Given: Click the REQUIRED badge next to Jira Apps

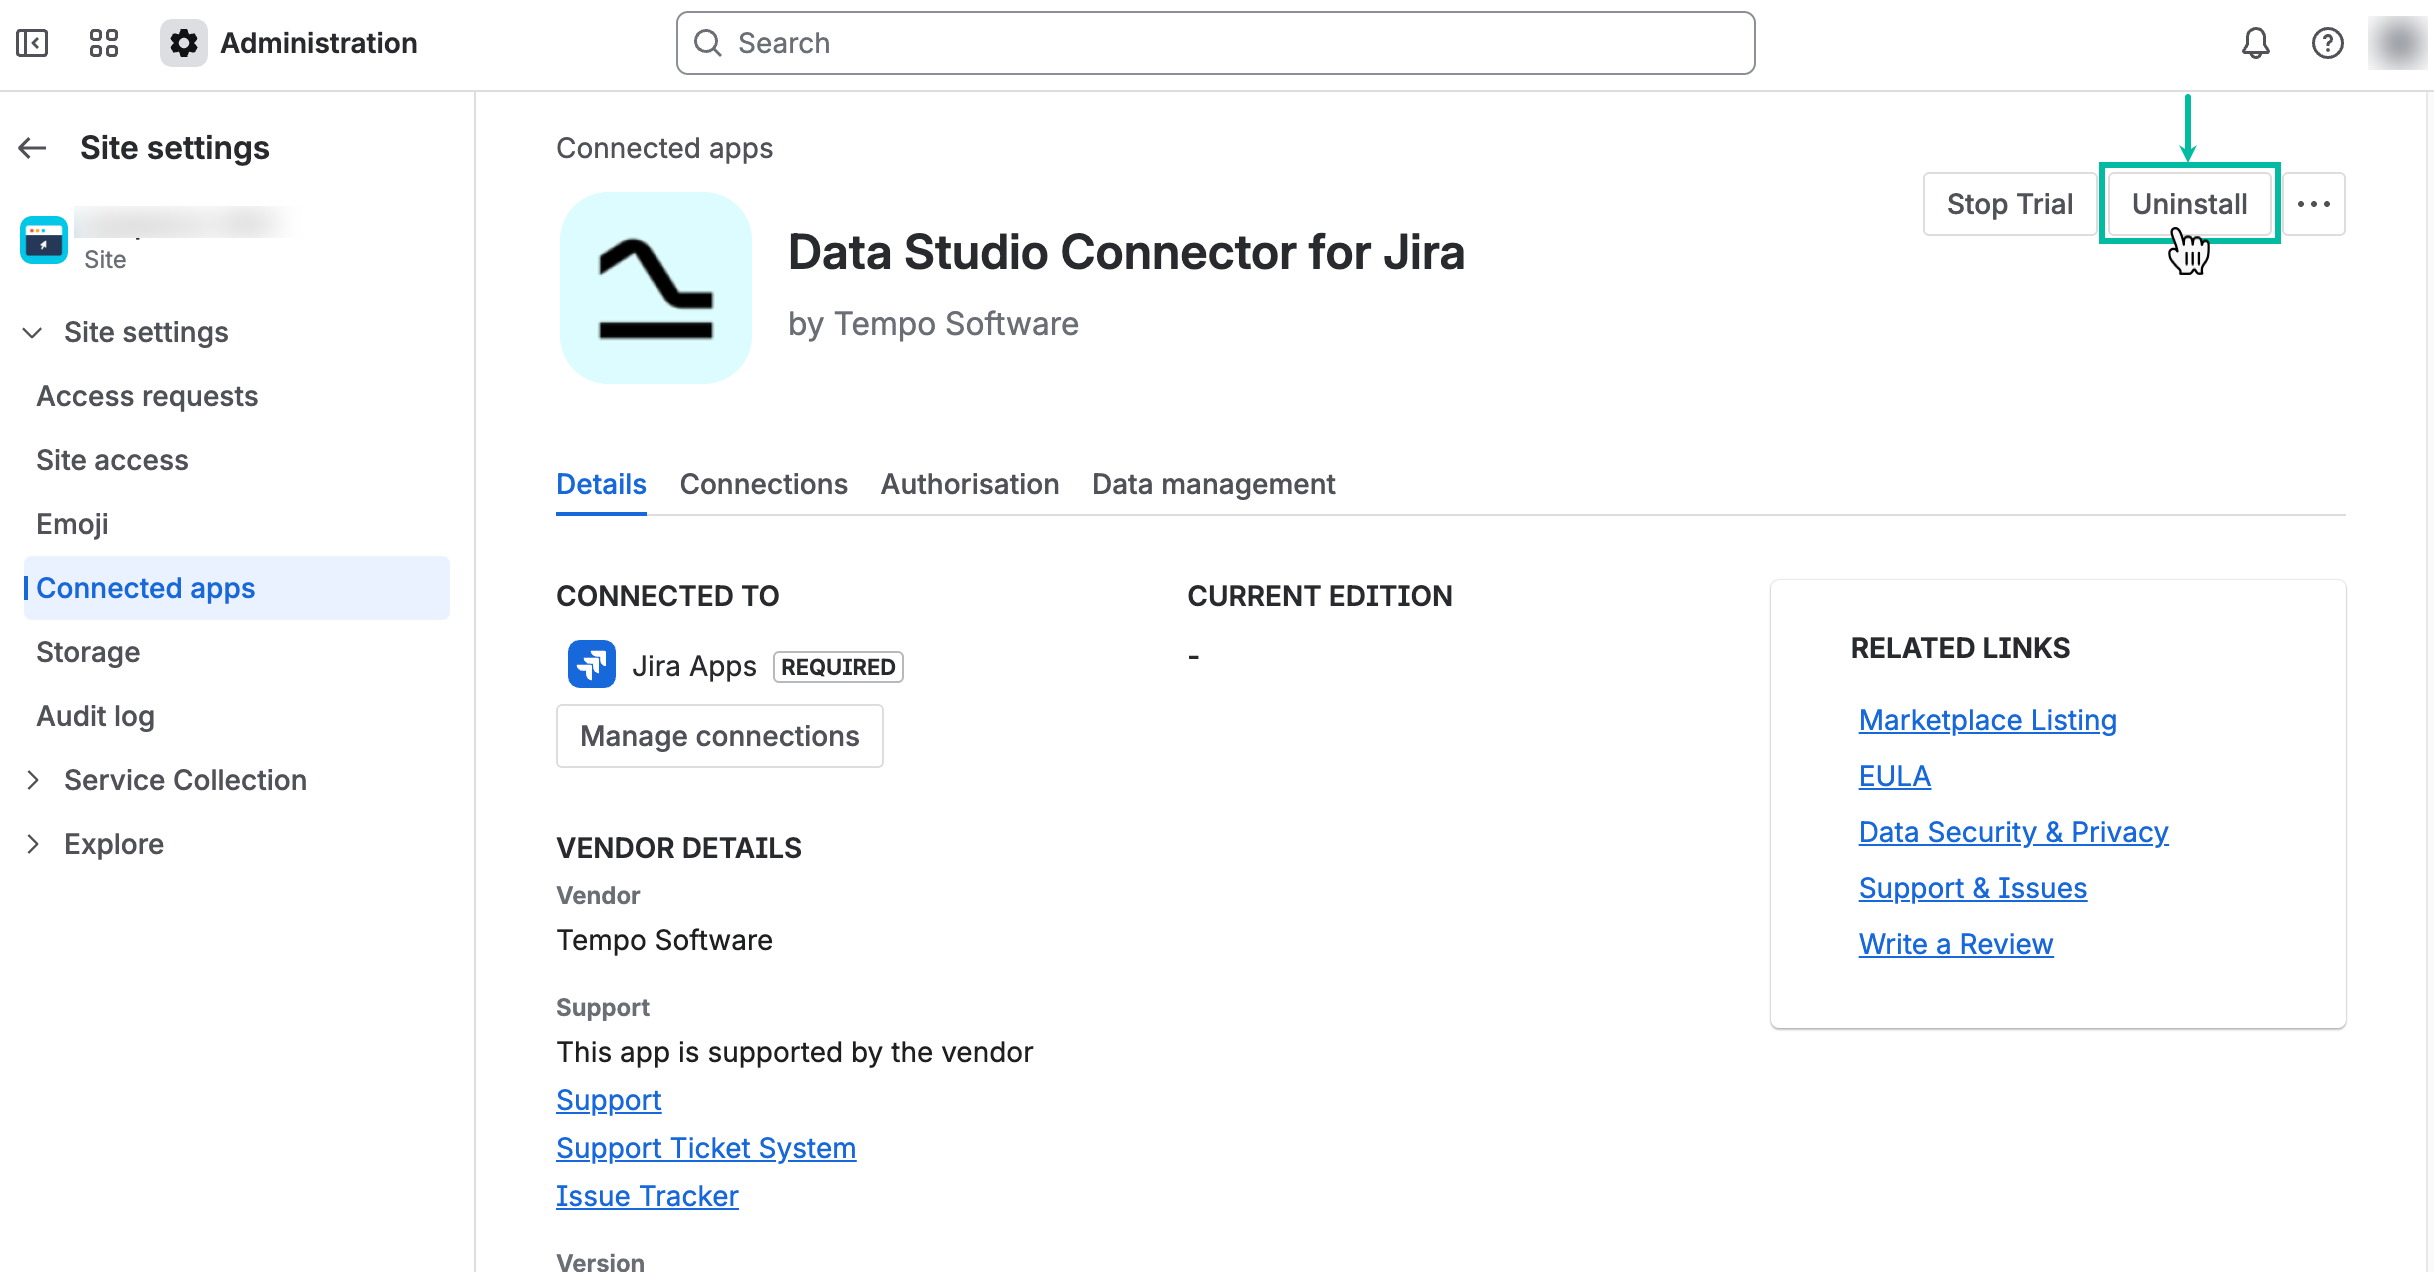Looking at the screenshot, I should click(838, 667).
